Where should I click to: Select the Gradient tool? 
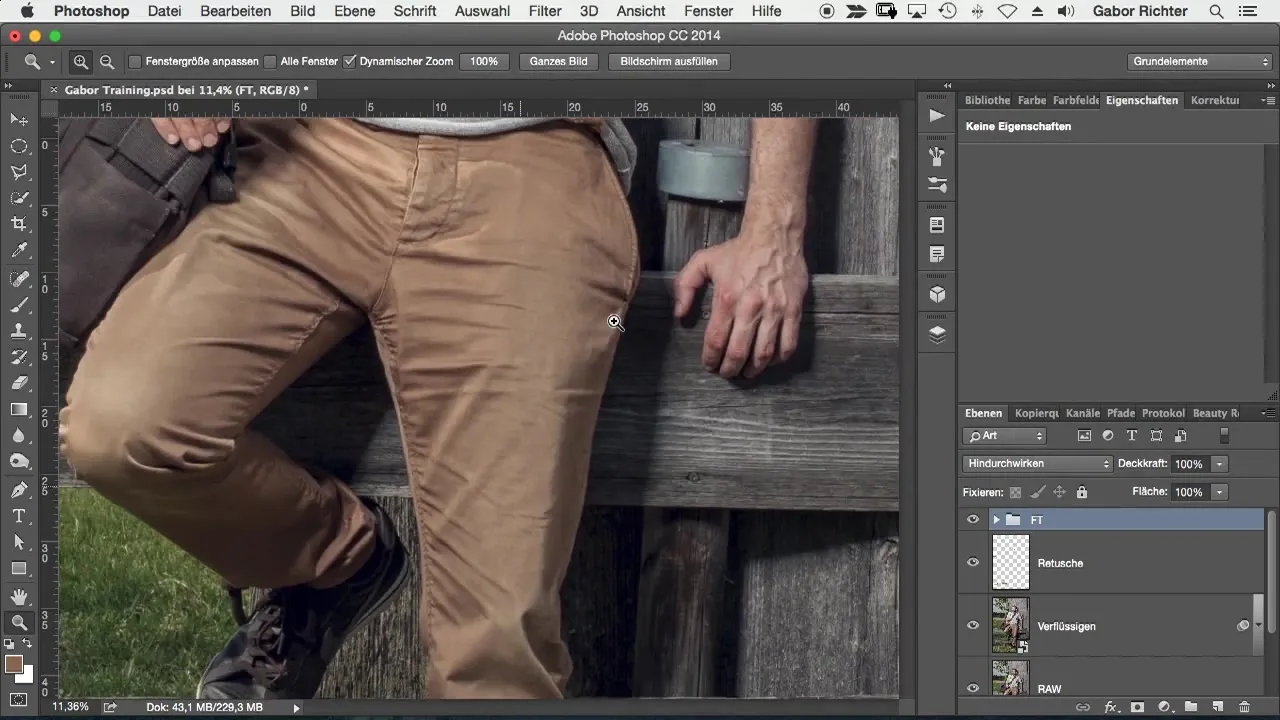18,409
